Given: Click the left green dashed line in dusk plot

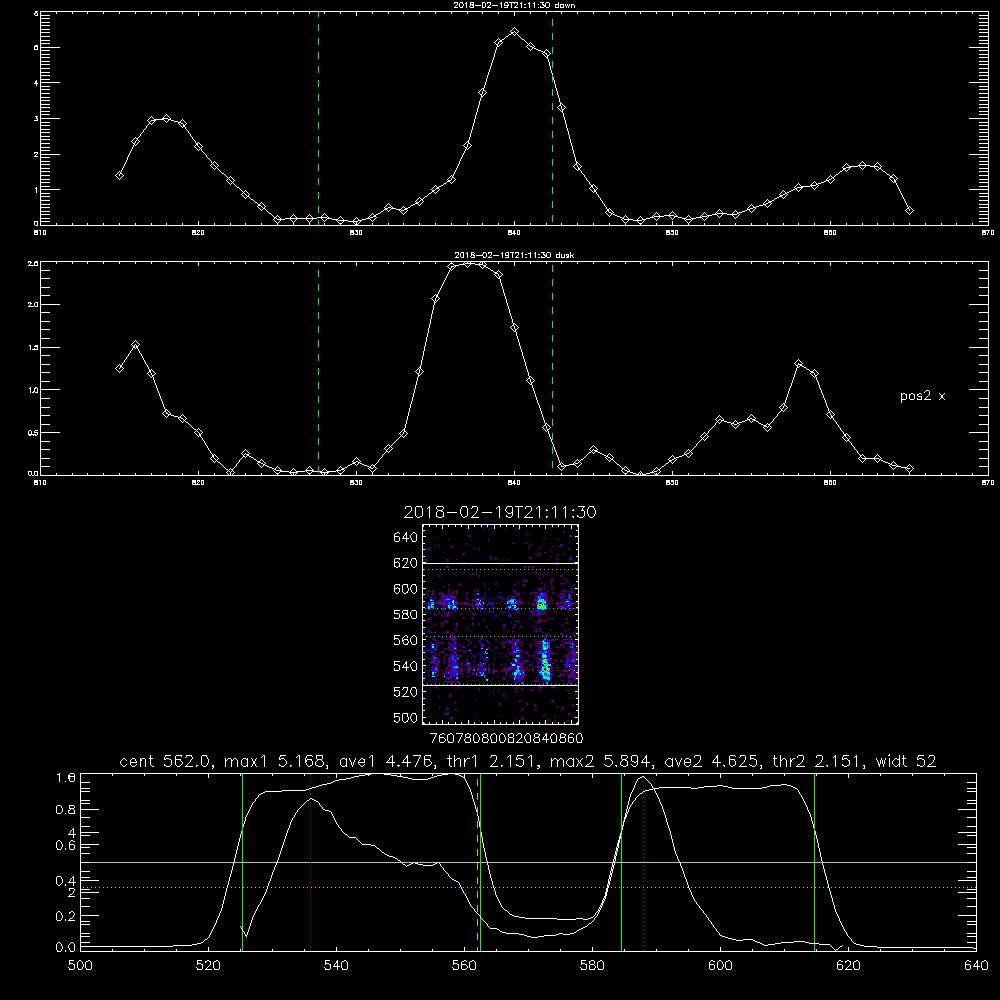Looking at the screenshot, I should [x=318, y=369].
